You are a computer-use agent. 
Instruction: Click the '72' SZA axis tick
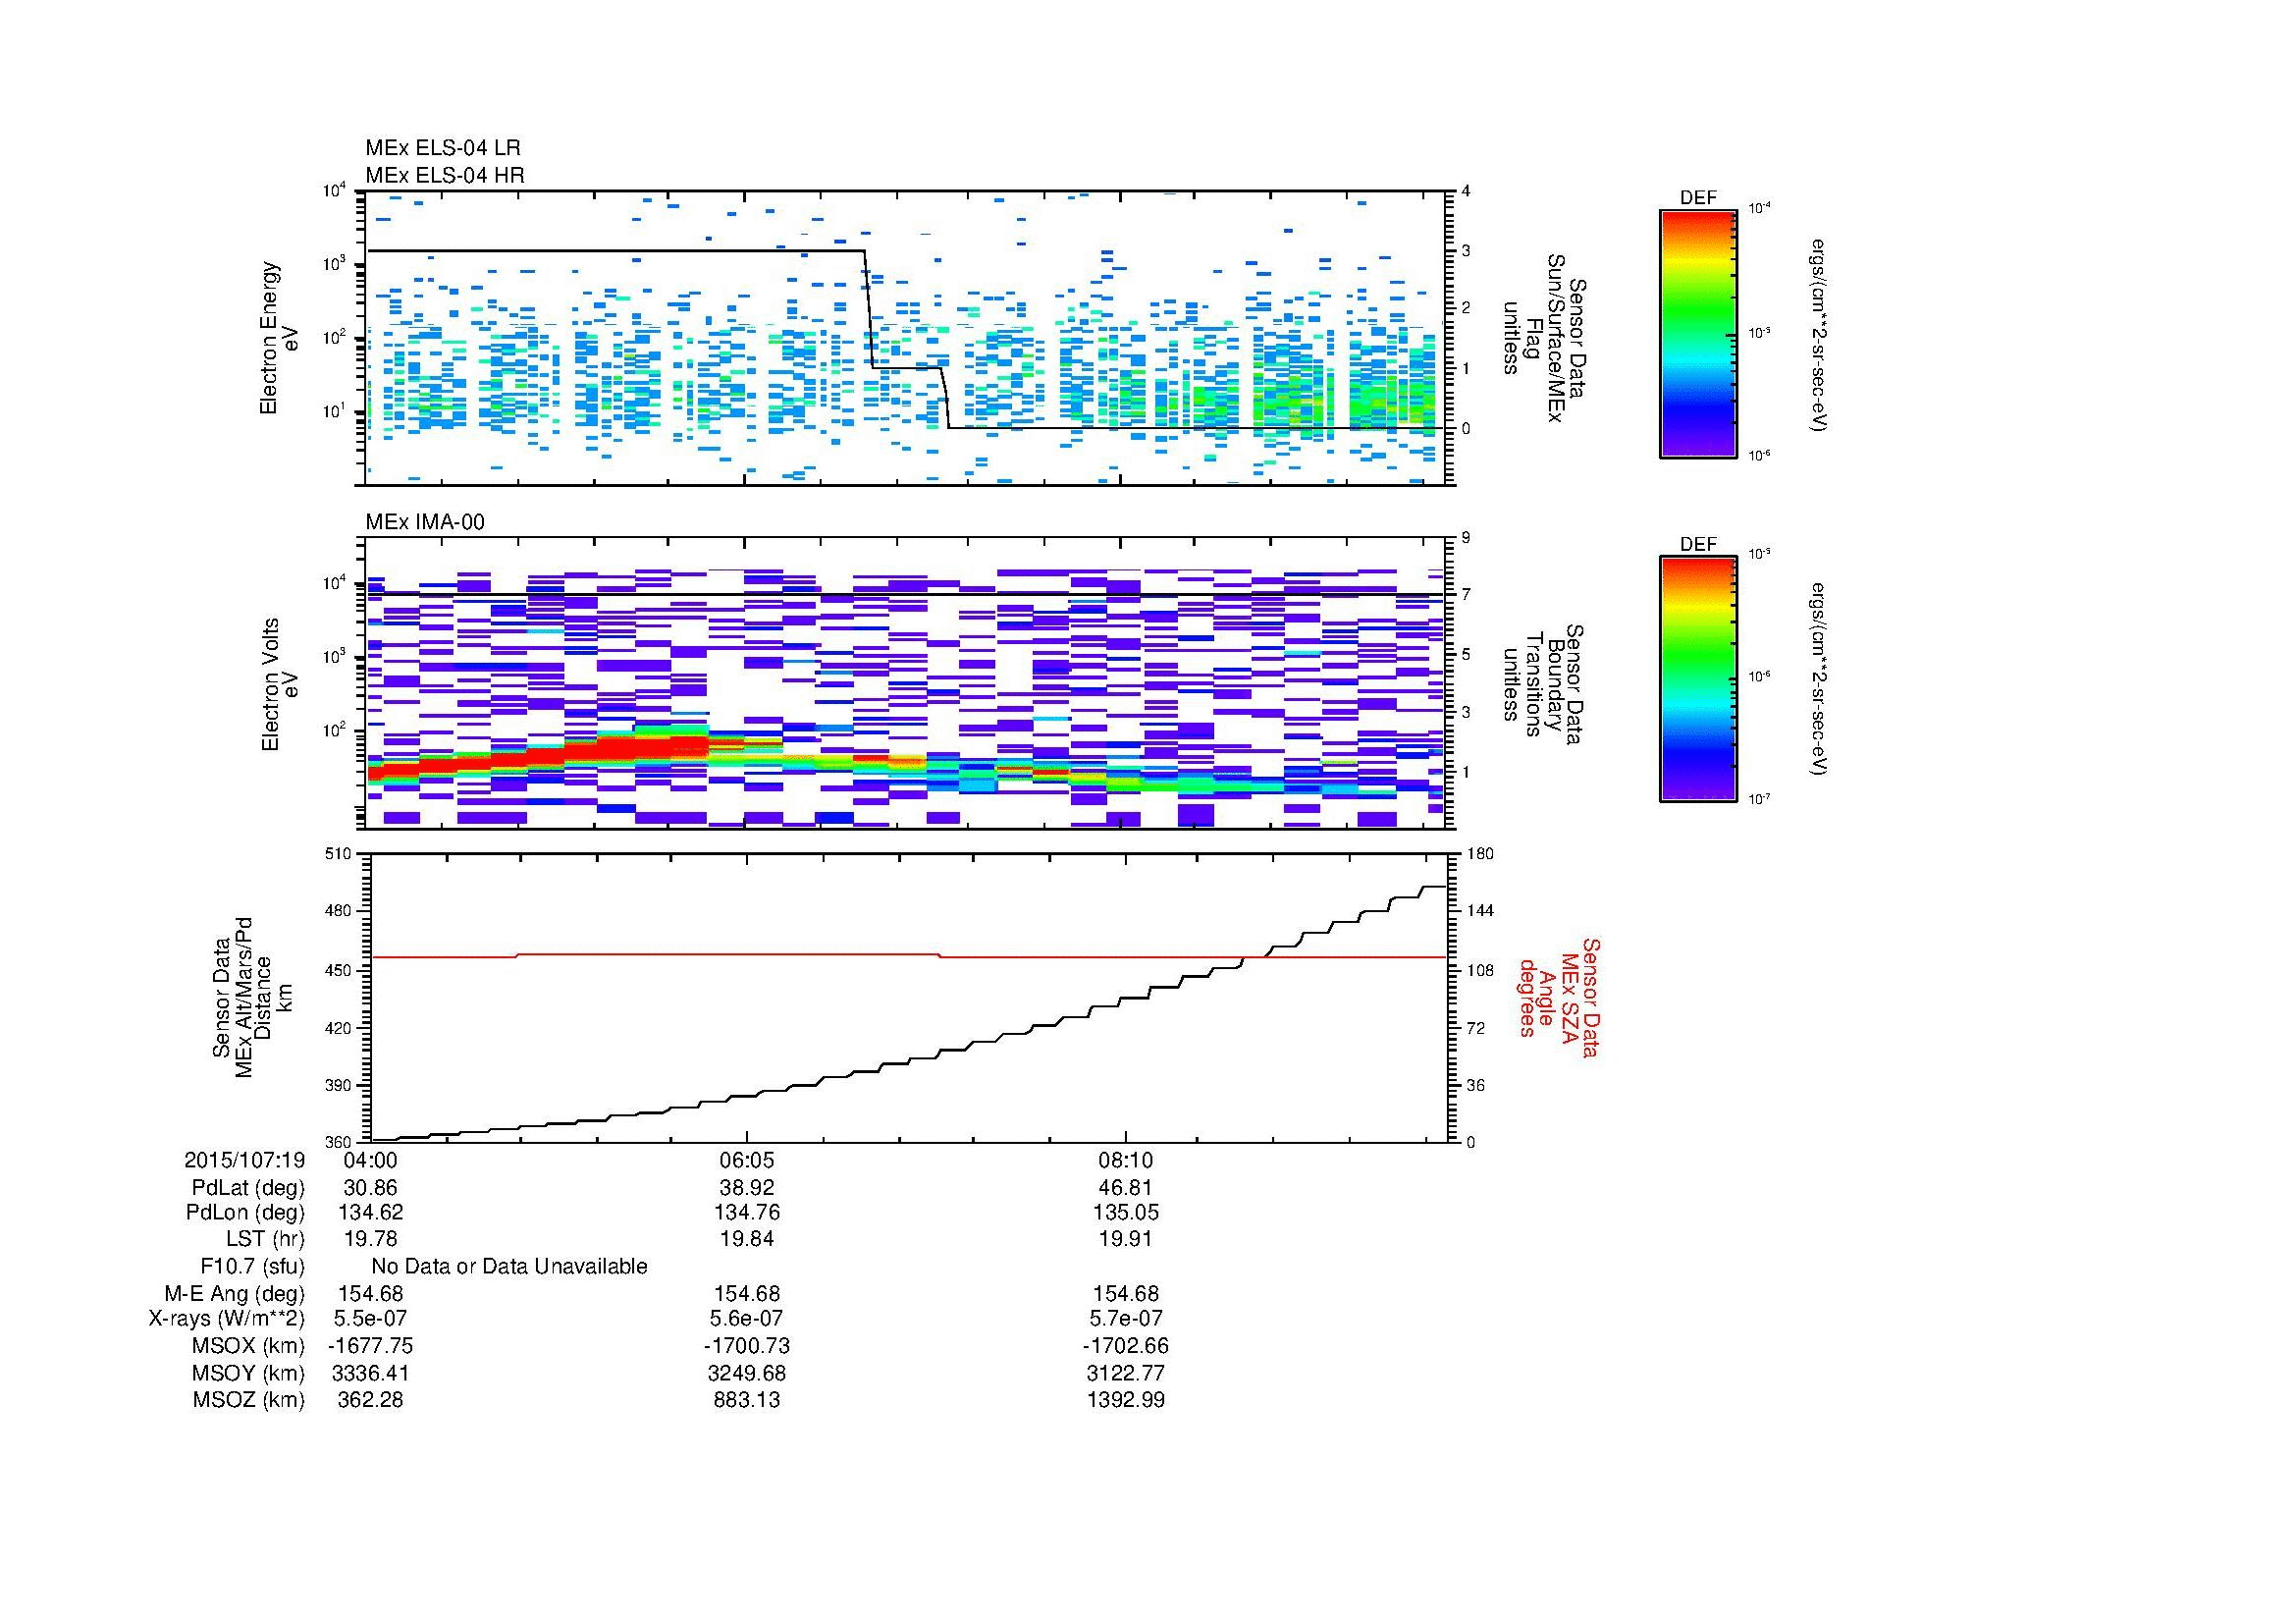pyautogui.click(x=1474, y=1027)
